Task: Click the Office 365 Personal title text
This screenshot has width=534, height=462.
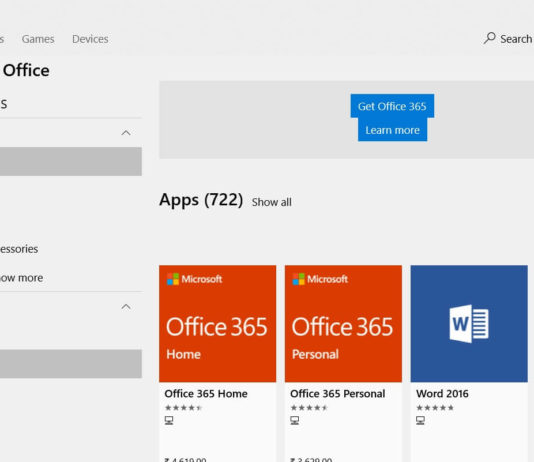Action: click(x=337, y=394)
